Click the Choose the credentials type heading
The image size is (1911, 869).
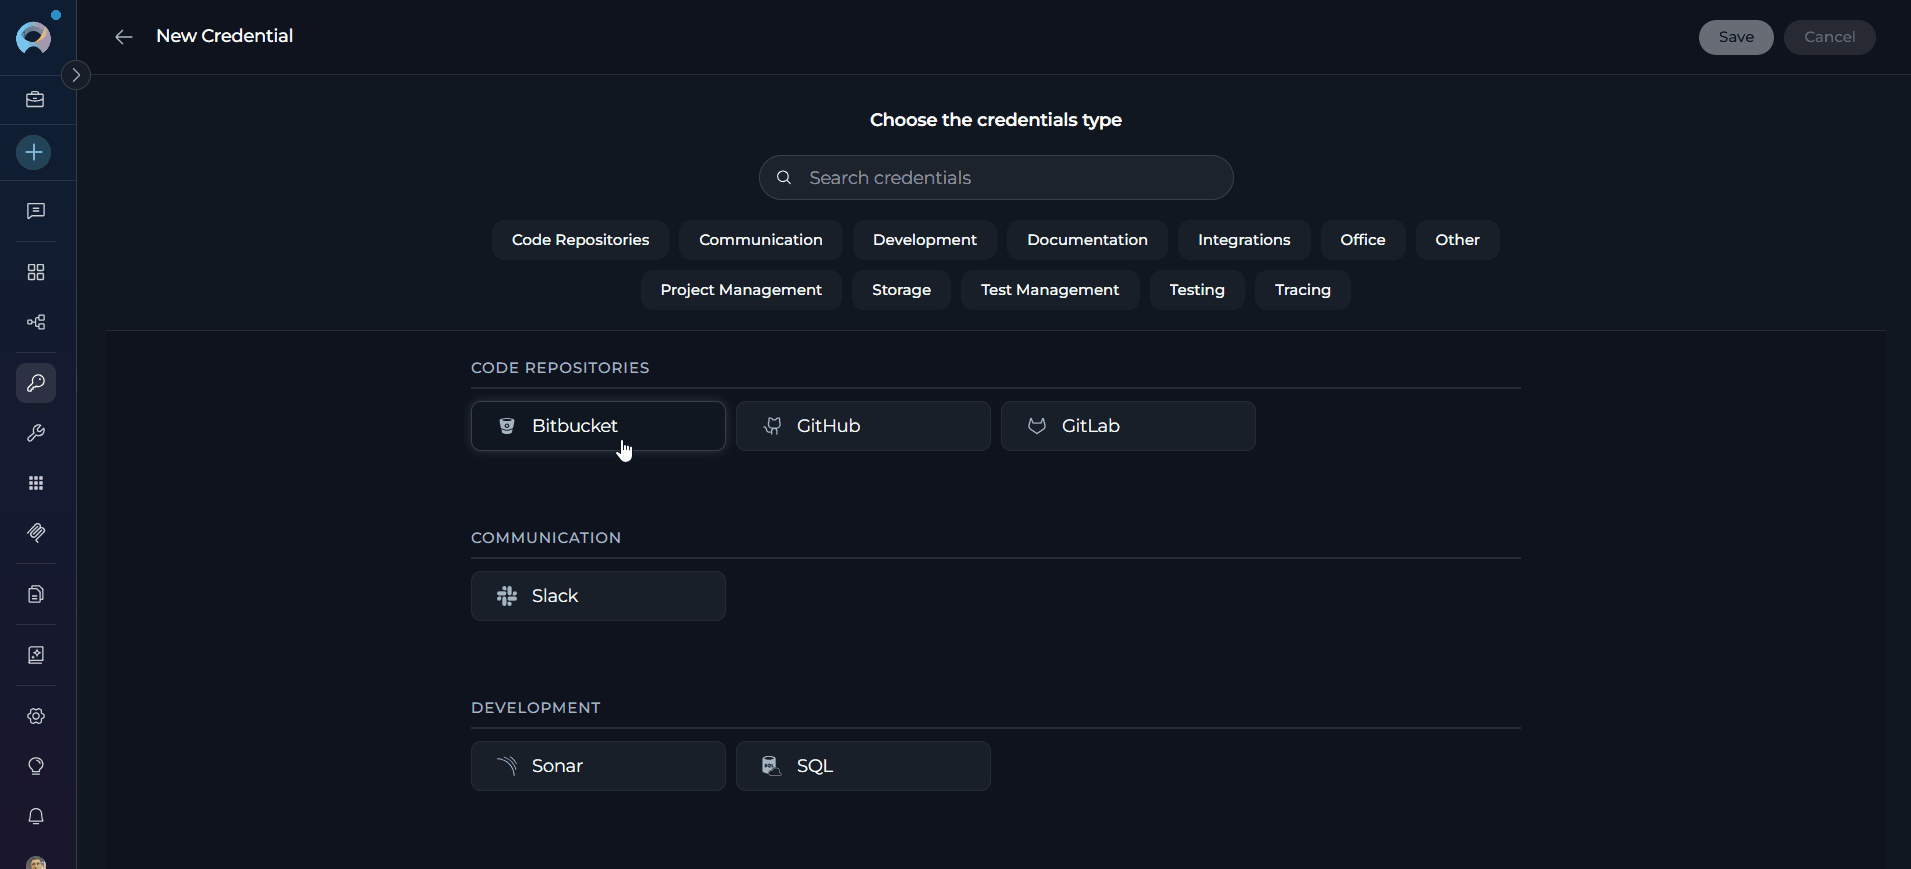coord(996,120)
